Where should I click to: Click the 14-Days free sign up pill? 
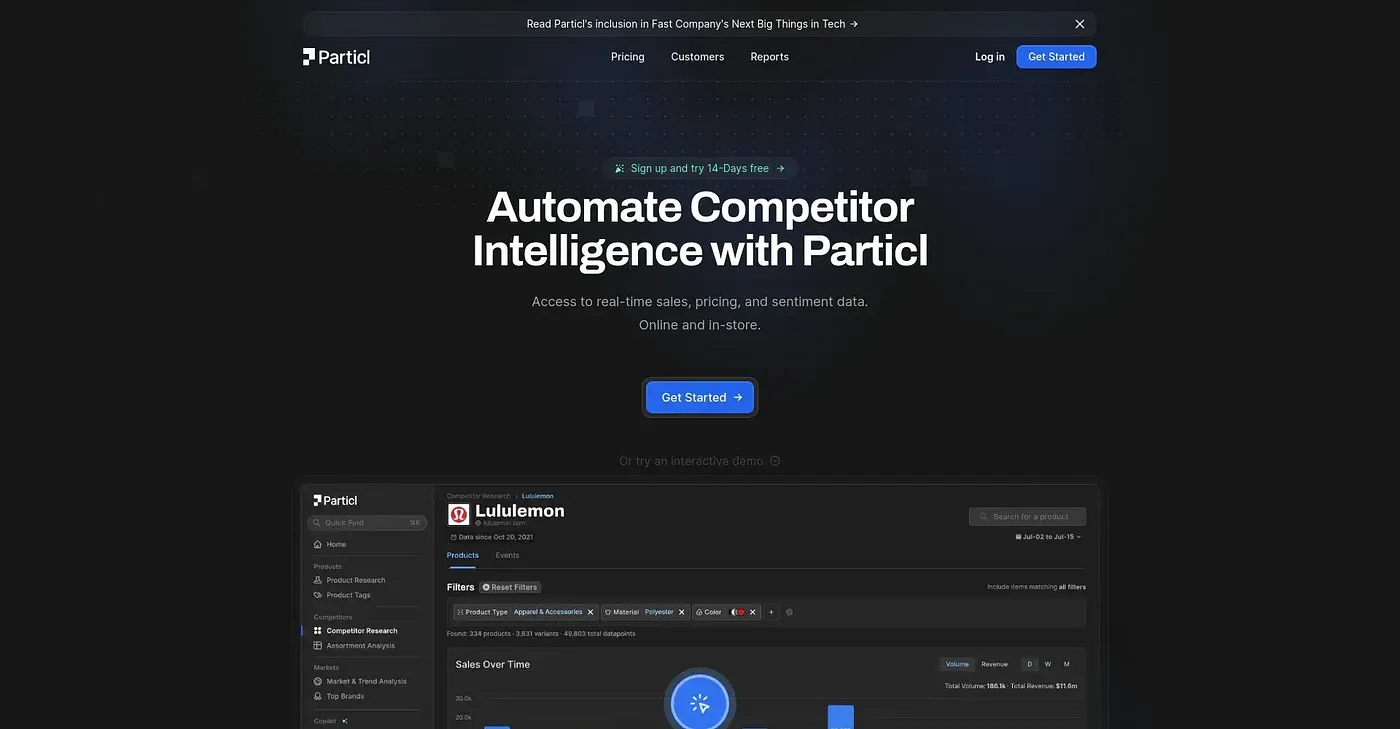[700, 168]
